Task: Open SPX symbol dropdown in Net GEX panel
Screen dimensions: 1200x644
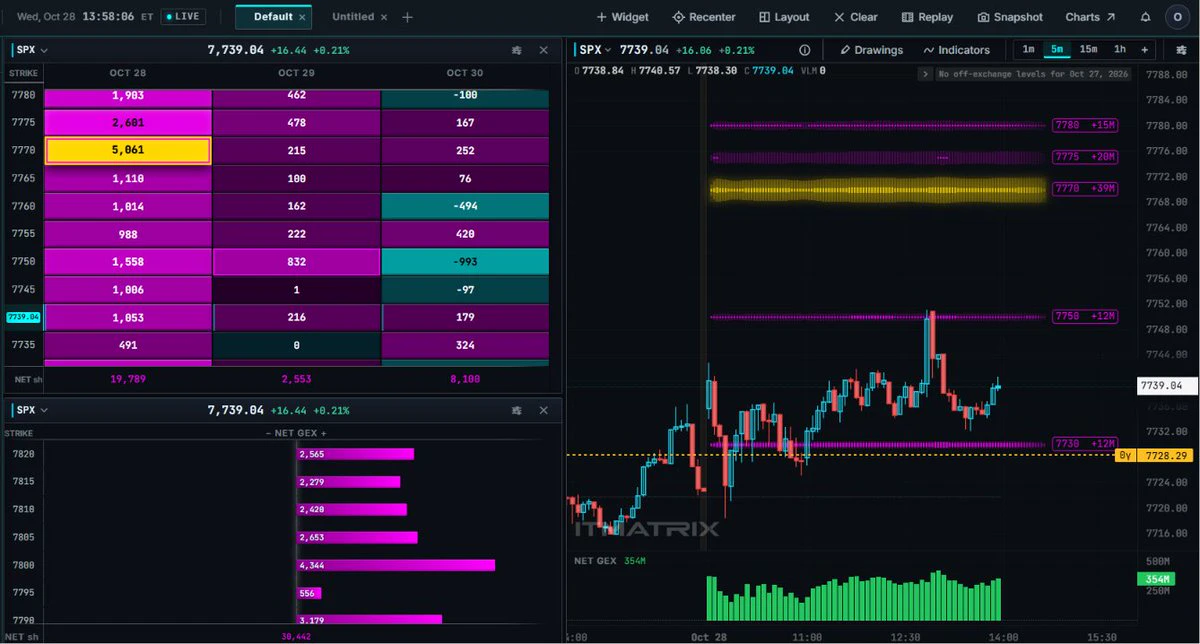Action: [x=32, y=411]
